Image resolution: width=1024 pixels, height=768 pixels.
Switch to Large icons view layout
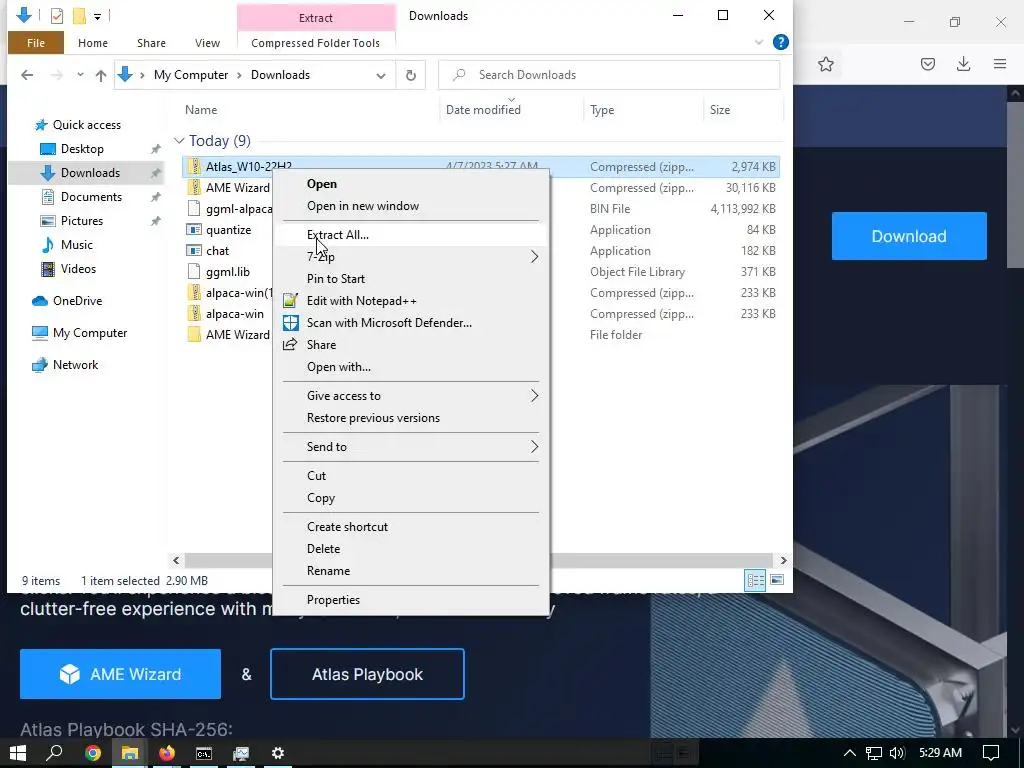pyautogui.click(x=776, y=580)
